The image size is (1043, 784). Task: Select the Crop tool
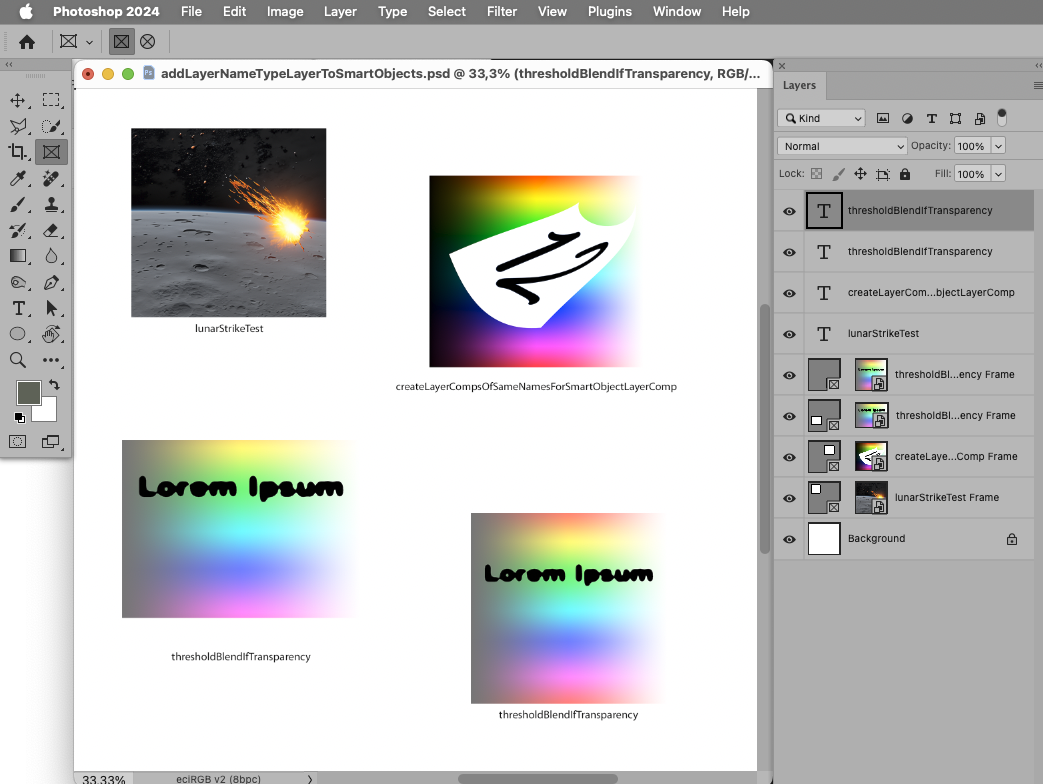click(16, 151)
